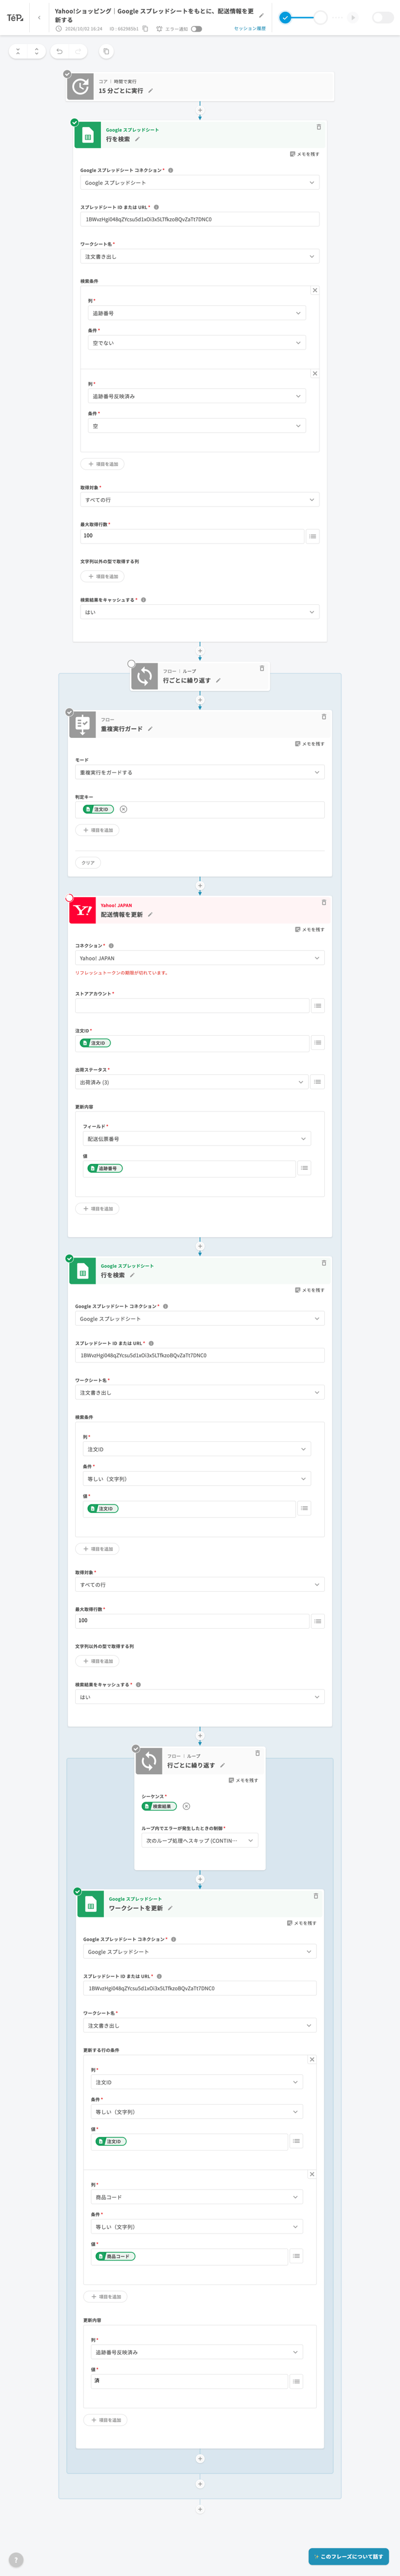
Task: Click the リフレッシュトークン expired warning text
Action: tap(122, 972)
